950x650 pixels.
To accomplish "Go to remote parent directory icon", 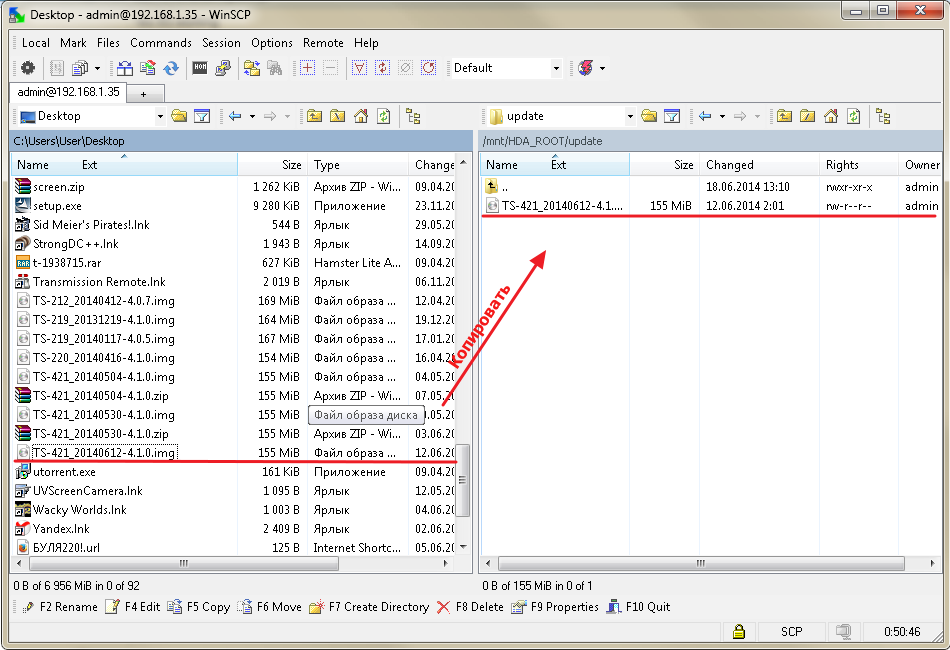I will click(785, 116).
